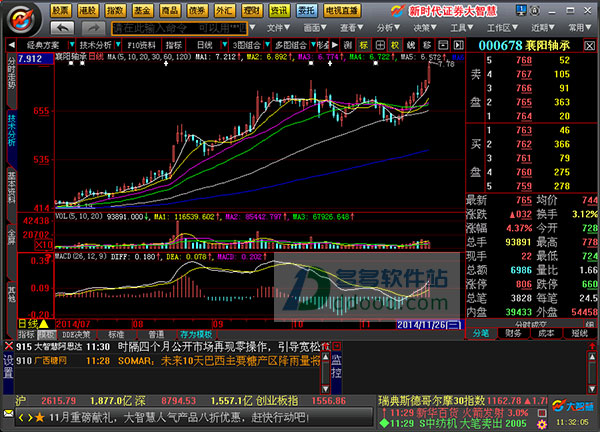Click the hide side panel icon
The width and height of the screenshot is (600, 432).
click(x=458, y=45)
